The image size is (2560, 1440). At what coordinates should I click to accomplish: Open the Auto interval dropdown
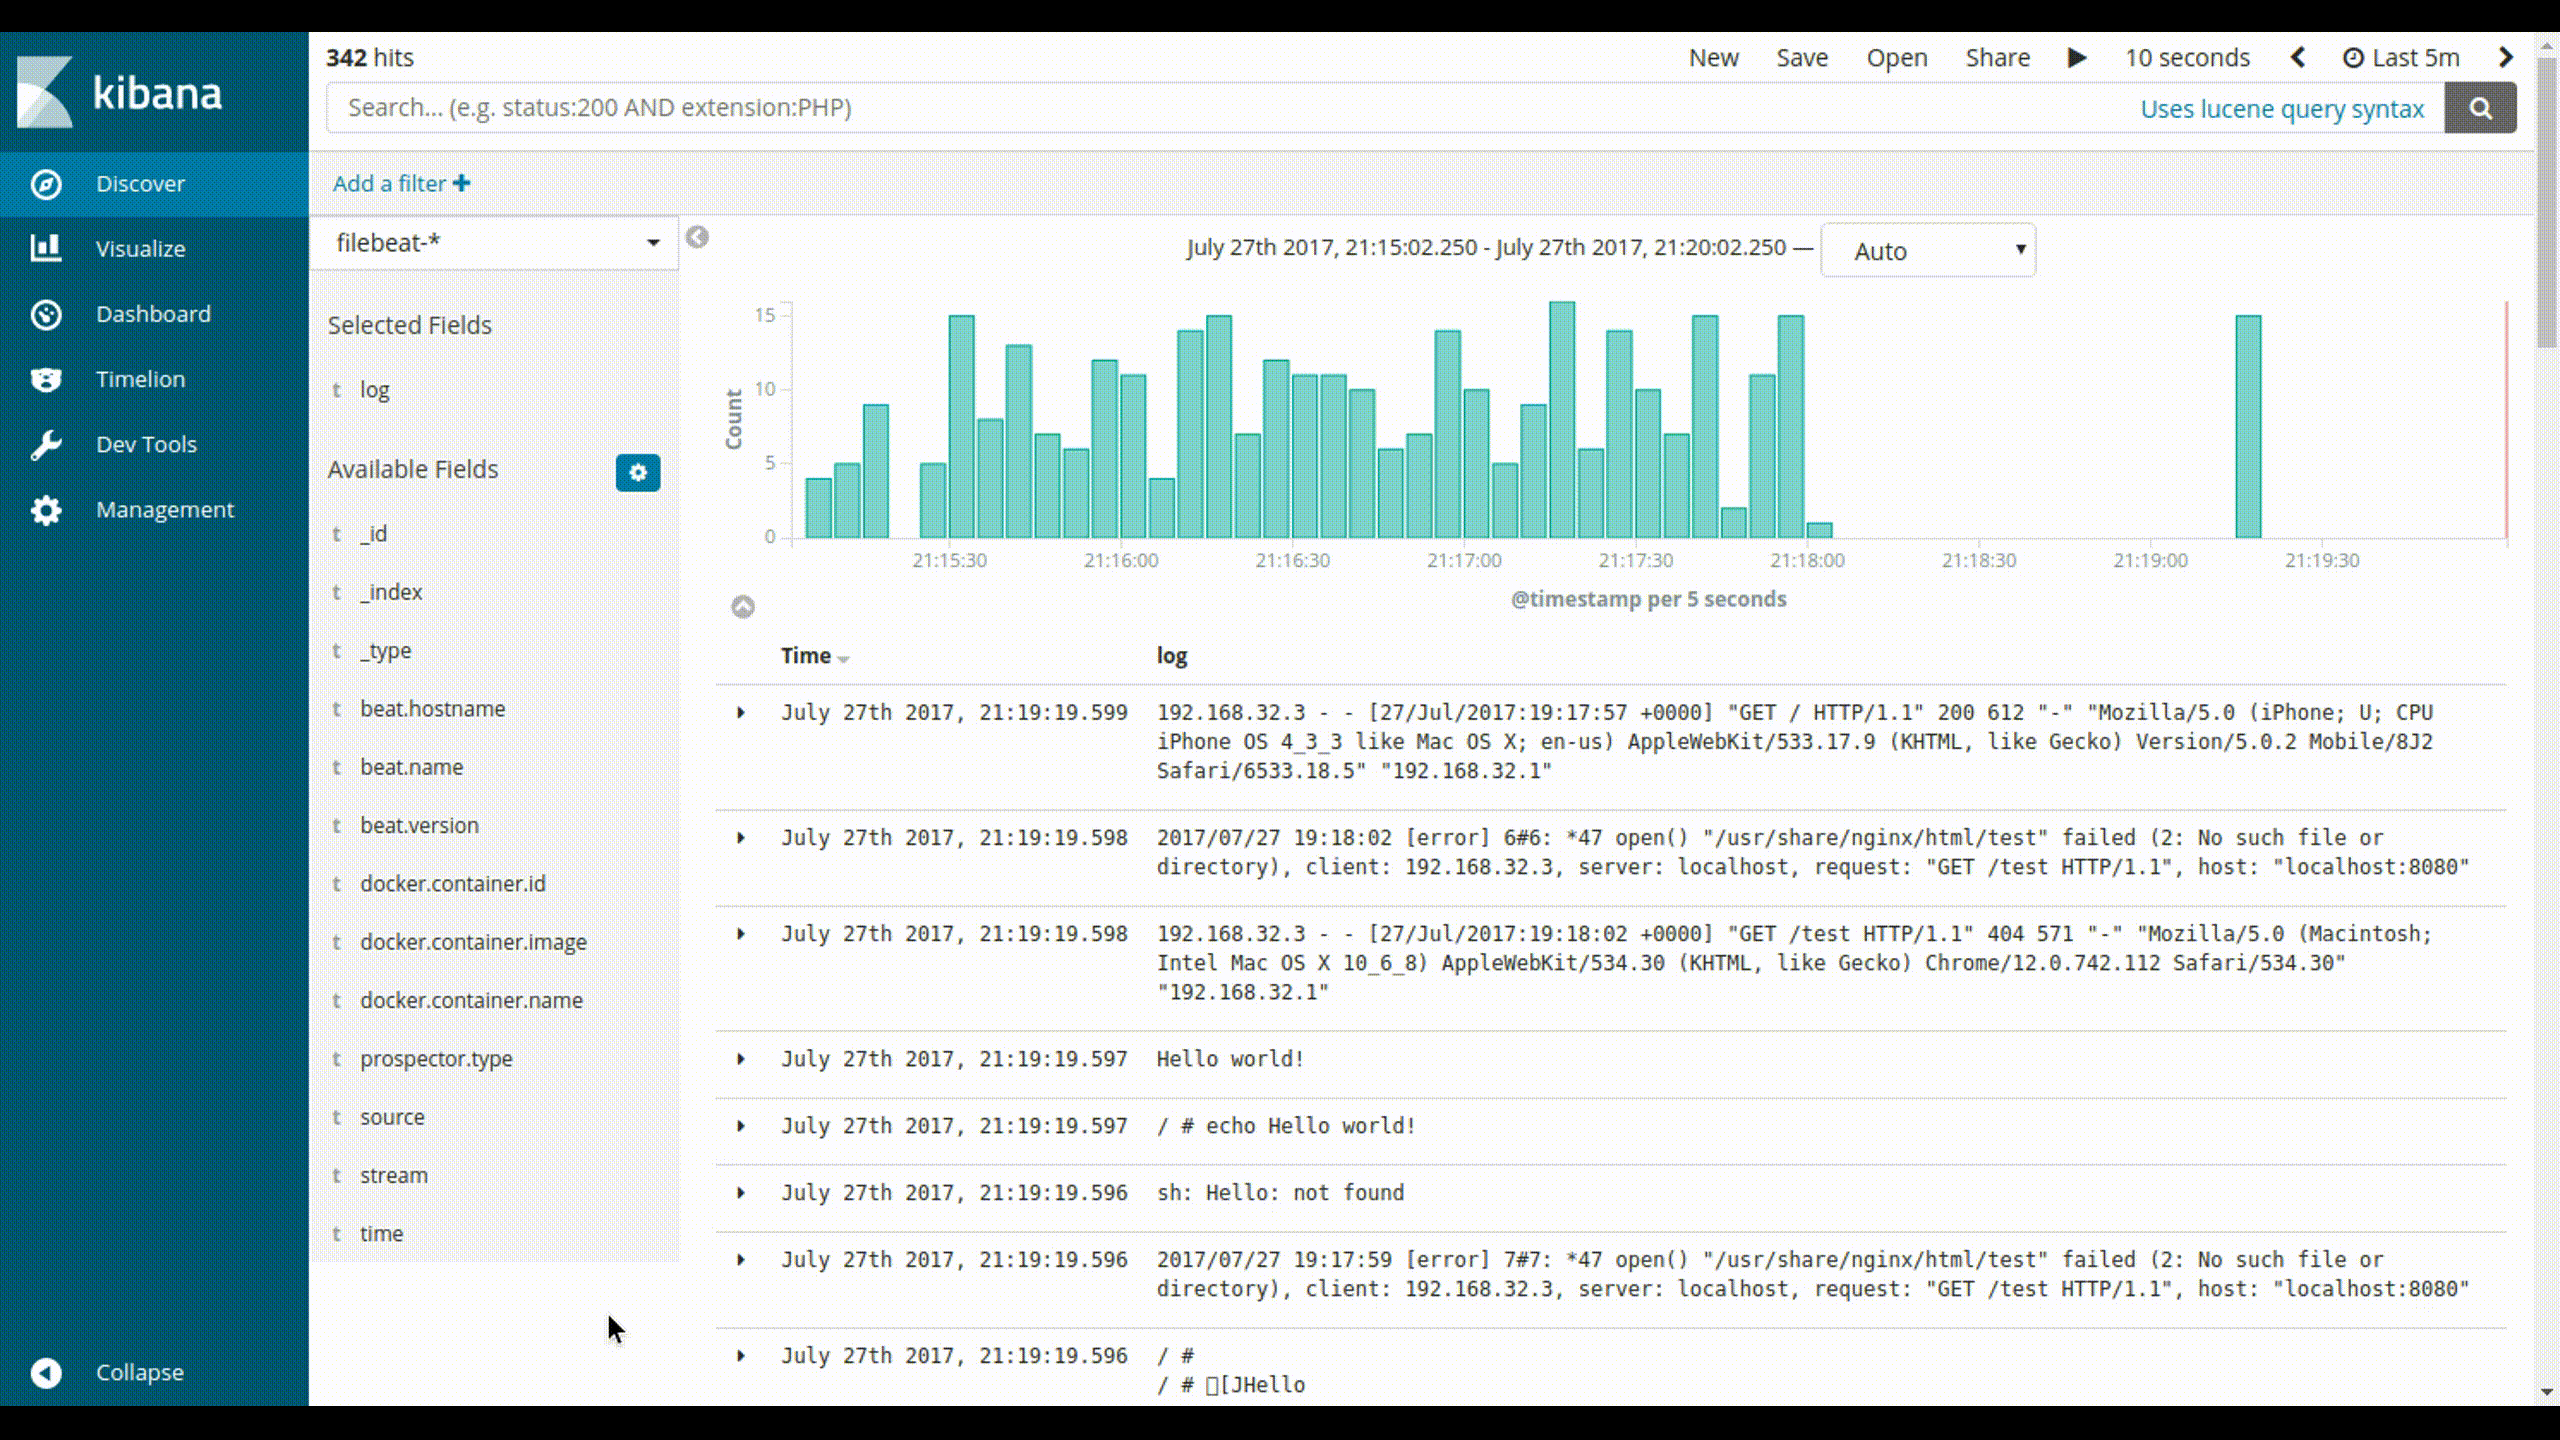1929,248
